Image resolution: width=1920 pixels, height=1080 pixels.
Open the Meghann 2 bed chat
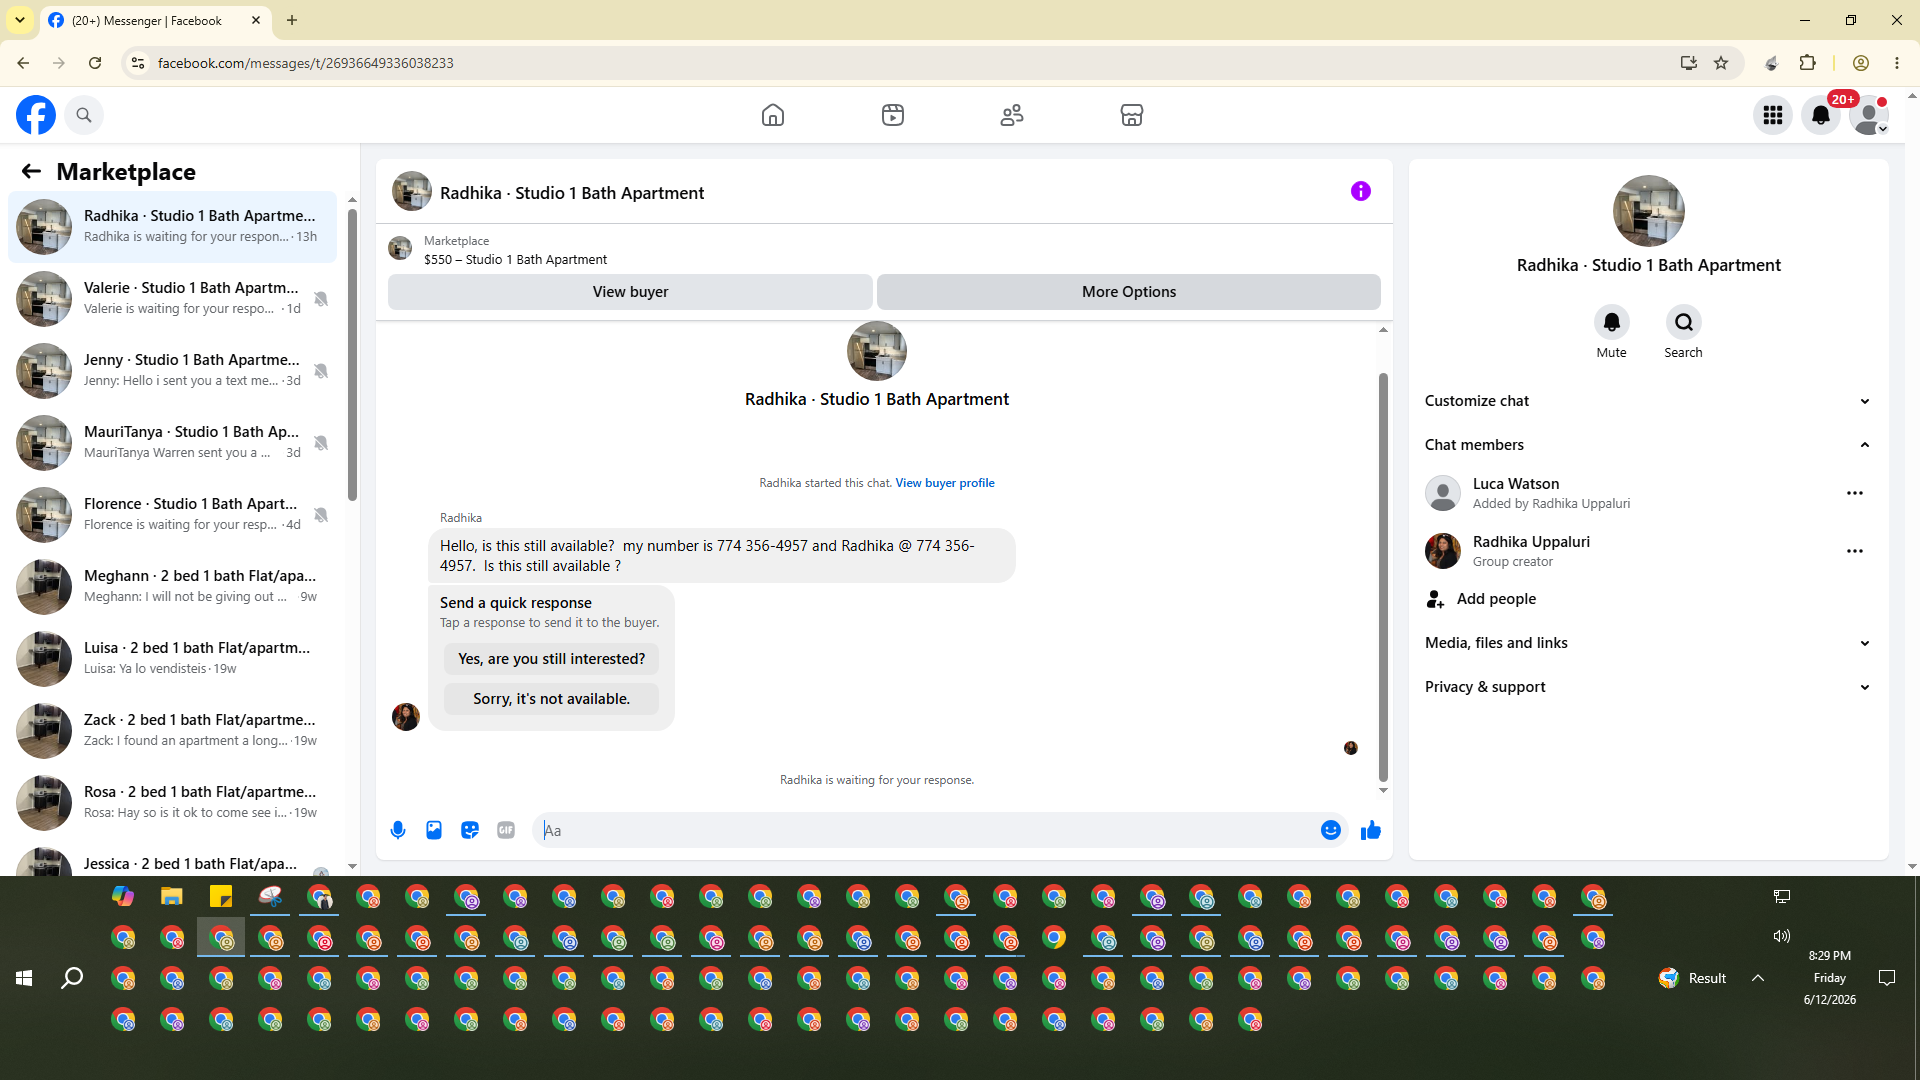click(172, 587)
